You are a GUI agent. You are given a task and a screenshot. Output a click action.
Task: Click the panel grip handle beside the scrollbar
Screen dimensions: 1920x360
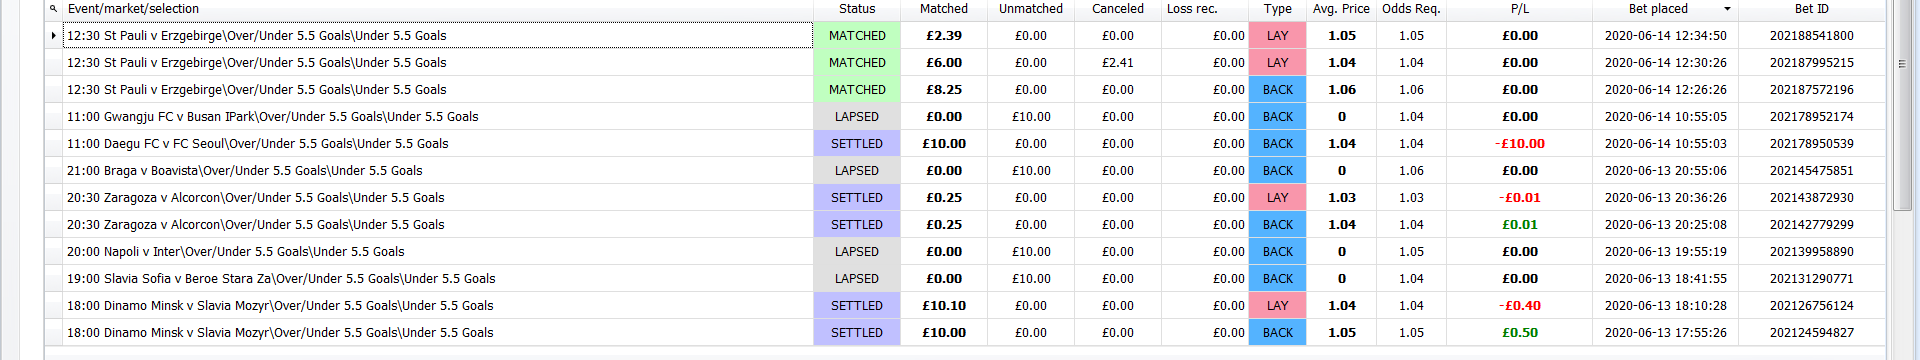coord(1901,64)
